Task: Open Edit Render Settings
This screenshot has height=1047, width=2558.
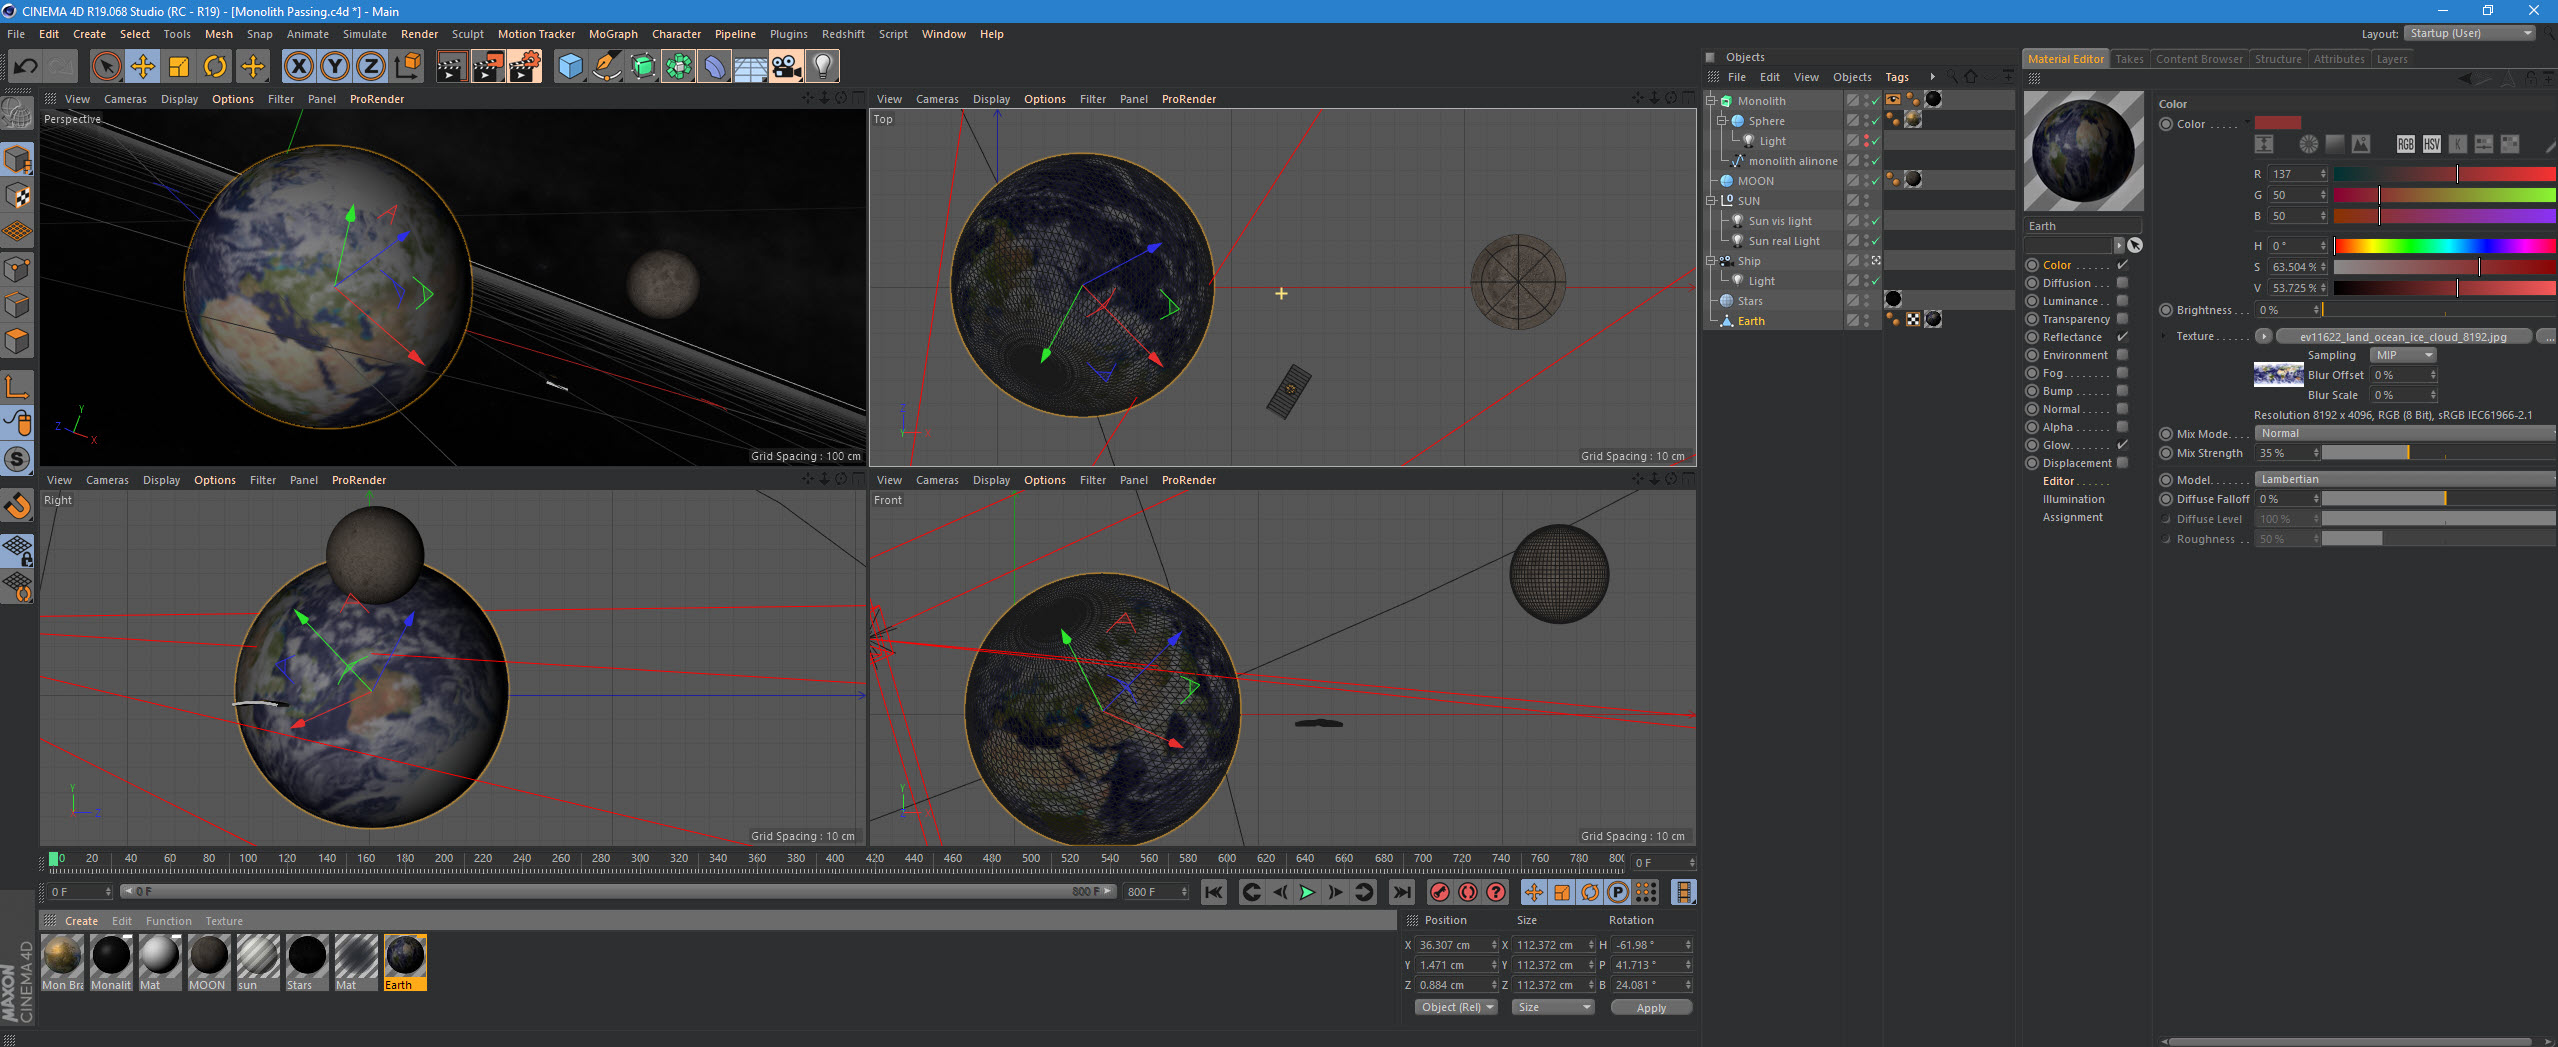Action: (x=525, y=67)
